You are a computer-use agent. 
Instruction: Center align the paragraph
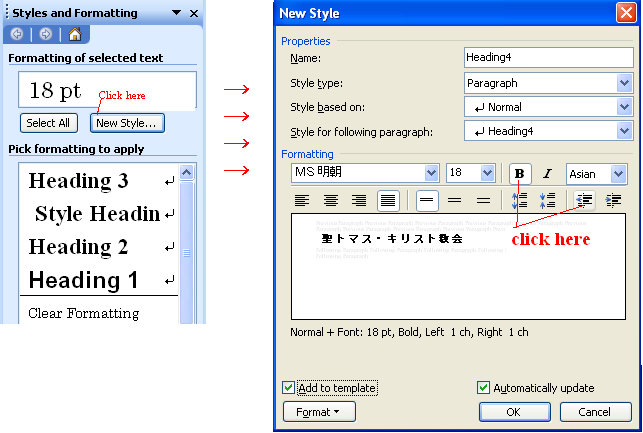pos(330,201)
